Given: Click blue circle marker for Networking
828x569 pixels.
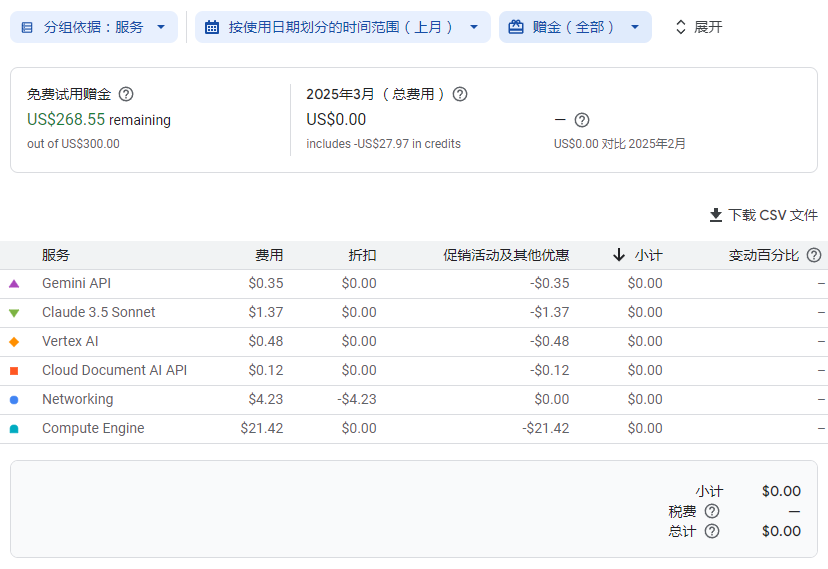Looking at the screenshot, I should click(x=14, y=400).
